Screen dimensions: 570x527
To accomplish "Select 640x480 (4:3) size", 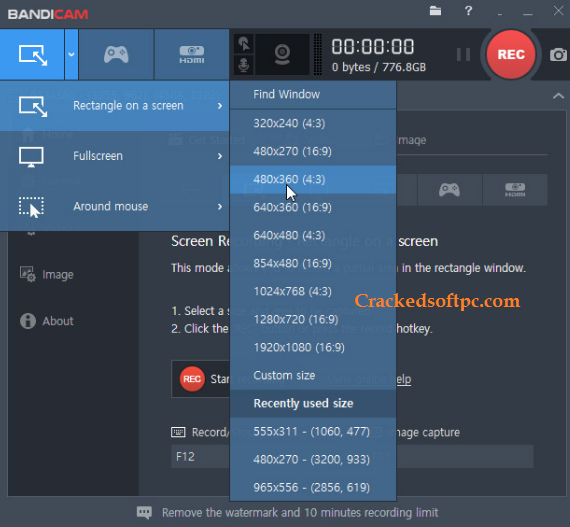I will (x=313, y=235).
